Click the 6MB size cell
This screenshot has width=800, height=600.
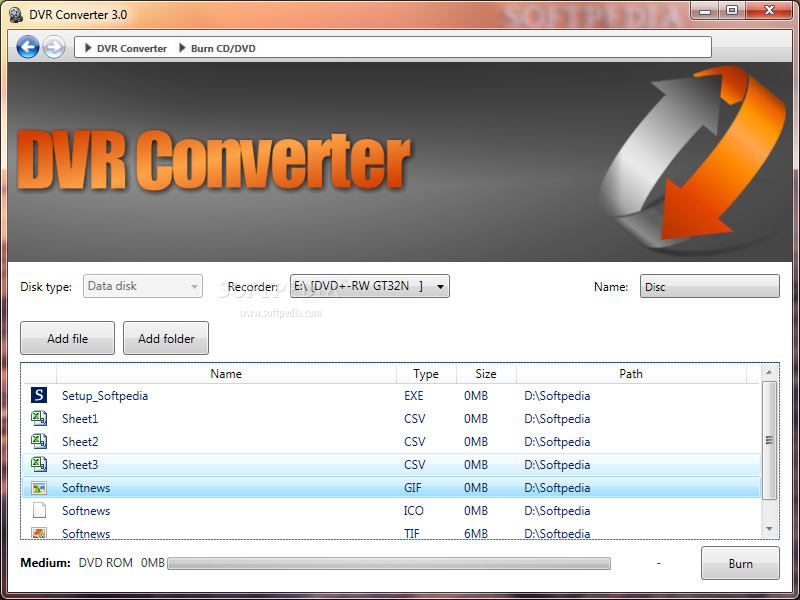click(x=476, y=533)
